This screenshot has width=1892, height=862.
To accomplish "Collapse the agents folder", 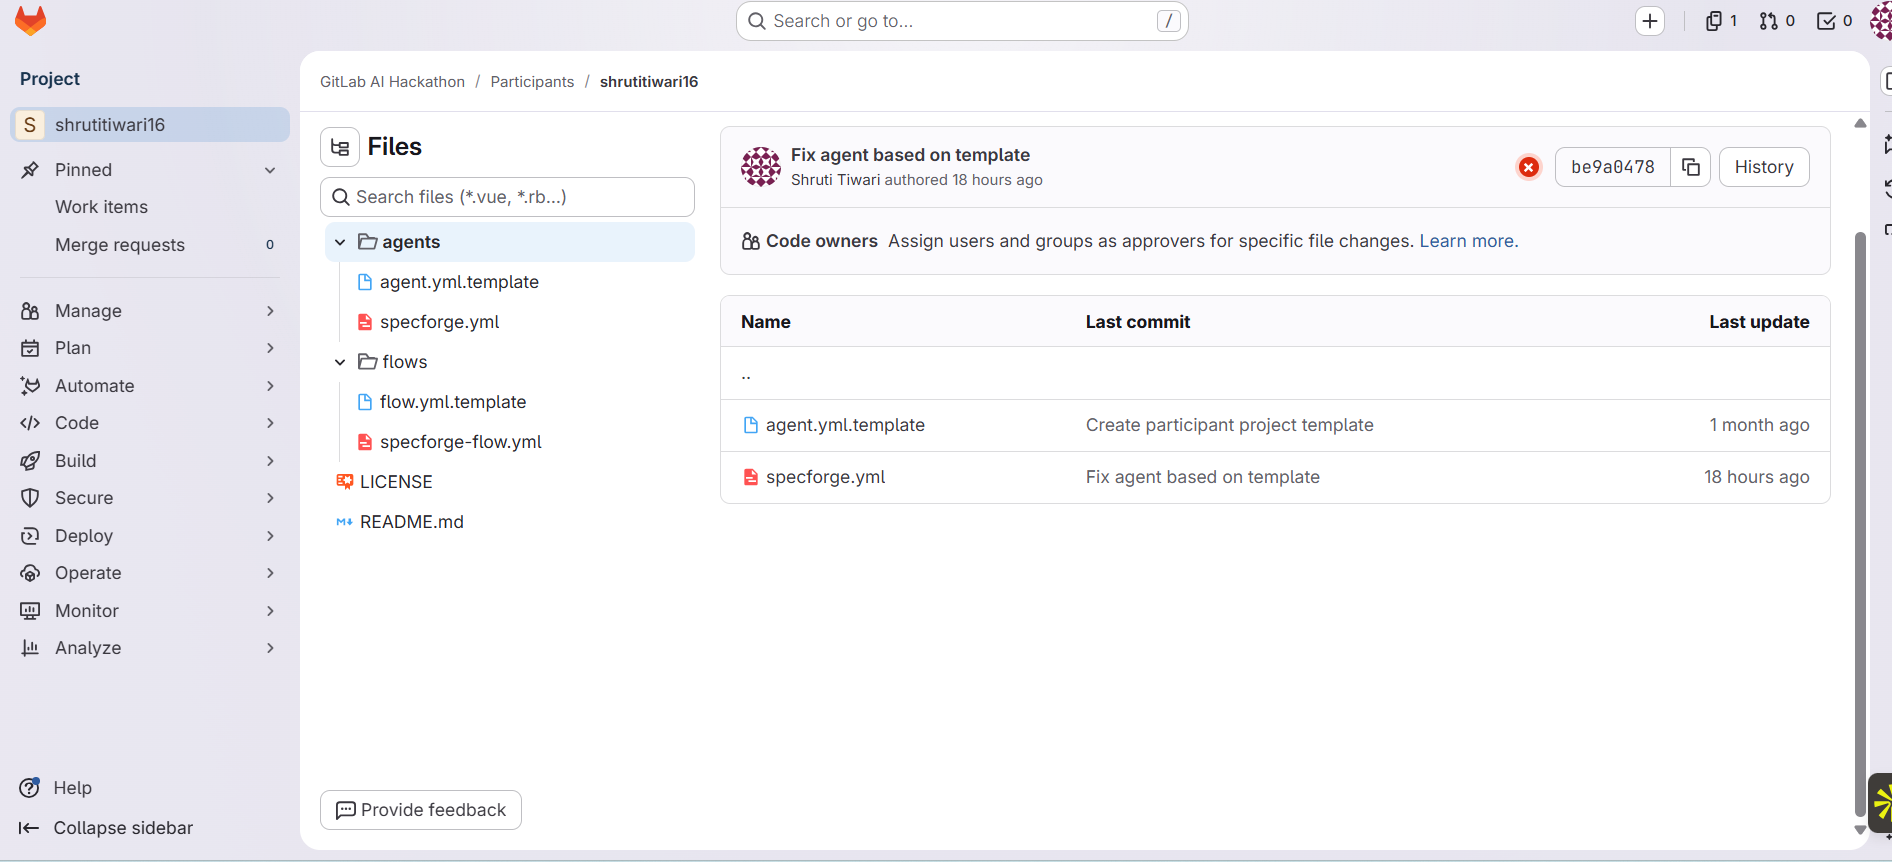I will [340, 242].
